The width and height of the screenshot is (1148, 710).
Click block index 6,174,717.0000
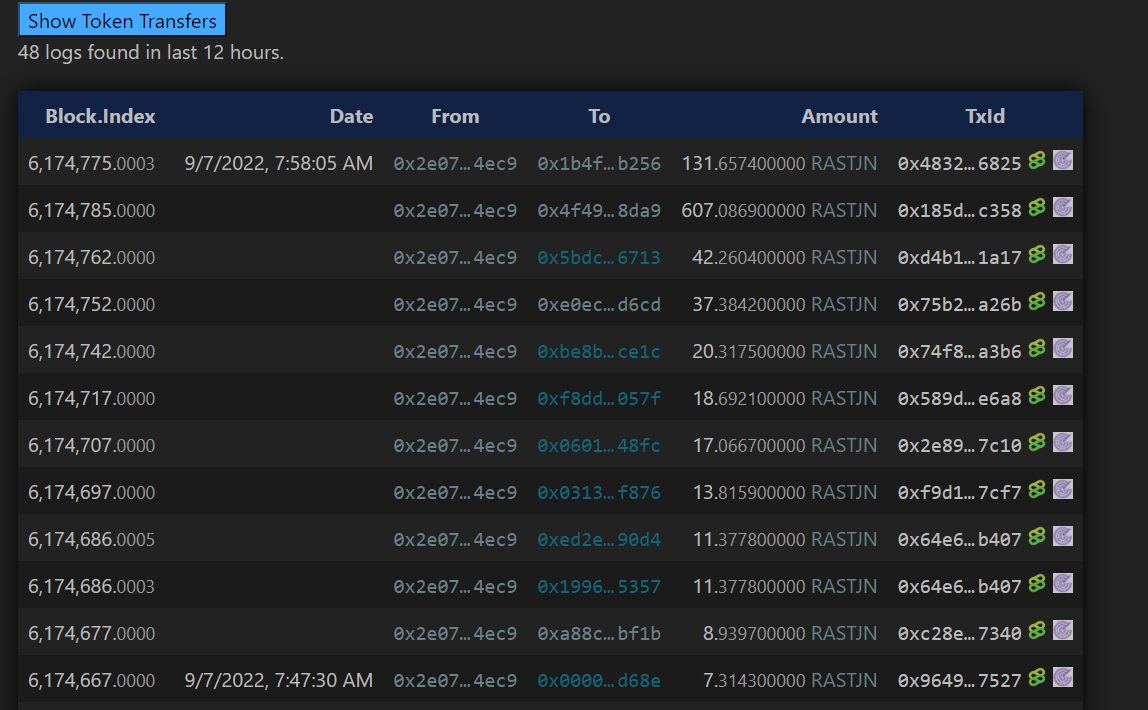92,398
